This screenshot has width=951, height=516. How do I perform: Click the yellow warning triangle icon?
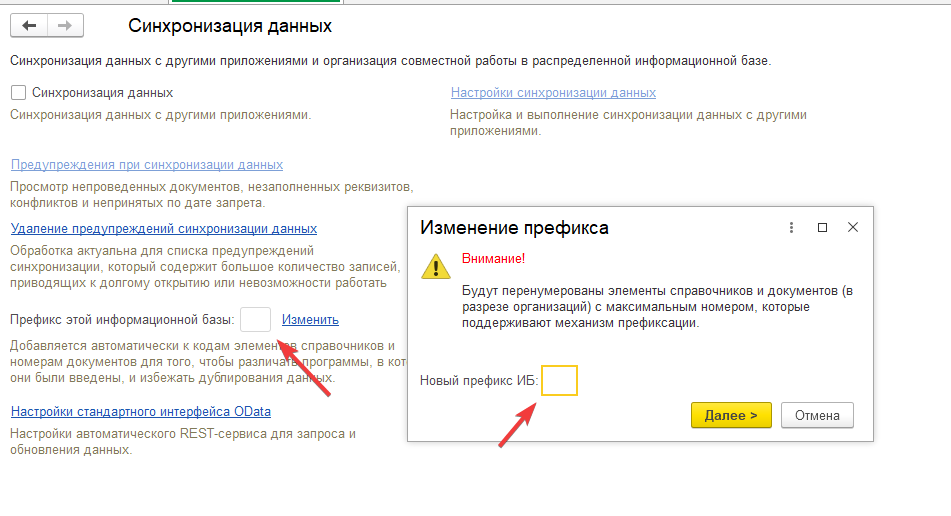[436, 265]
